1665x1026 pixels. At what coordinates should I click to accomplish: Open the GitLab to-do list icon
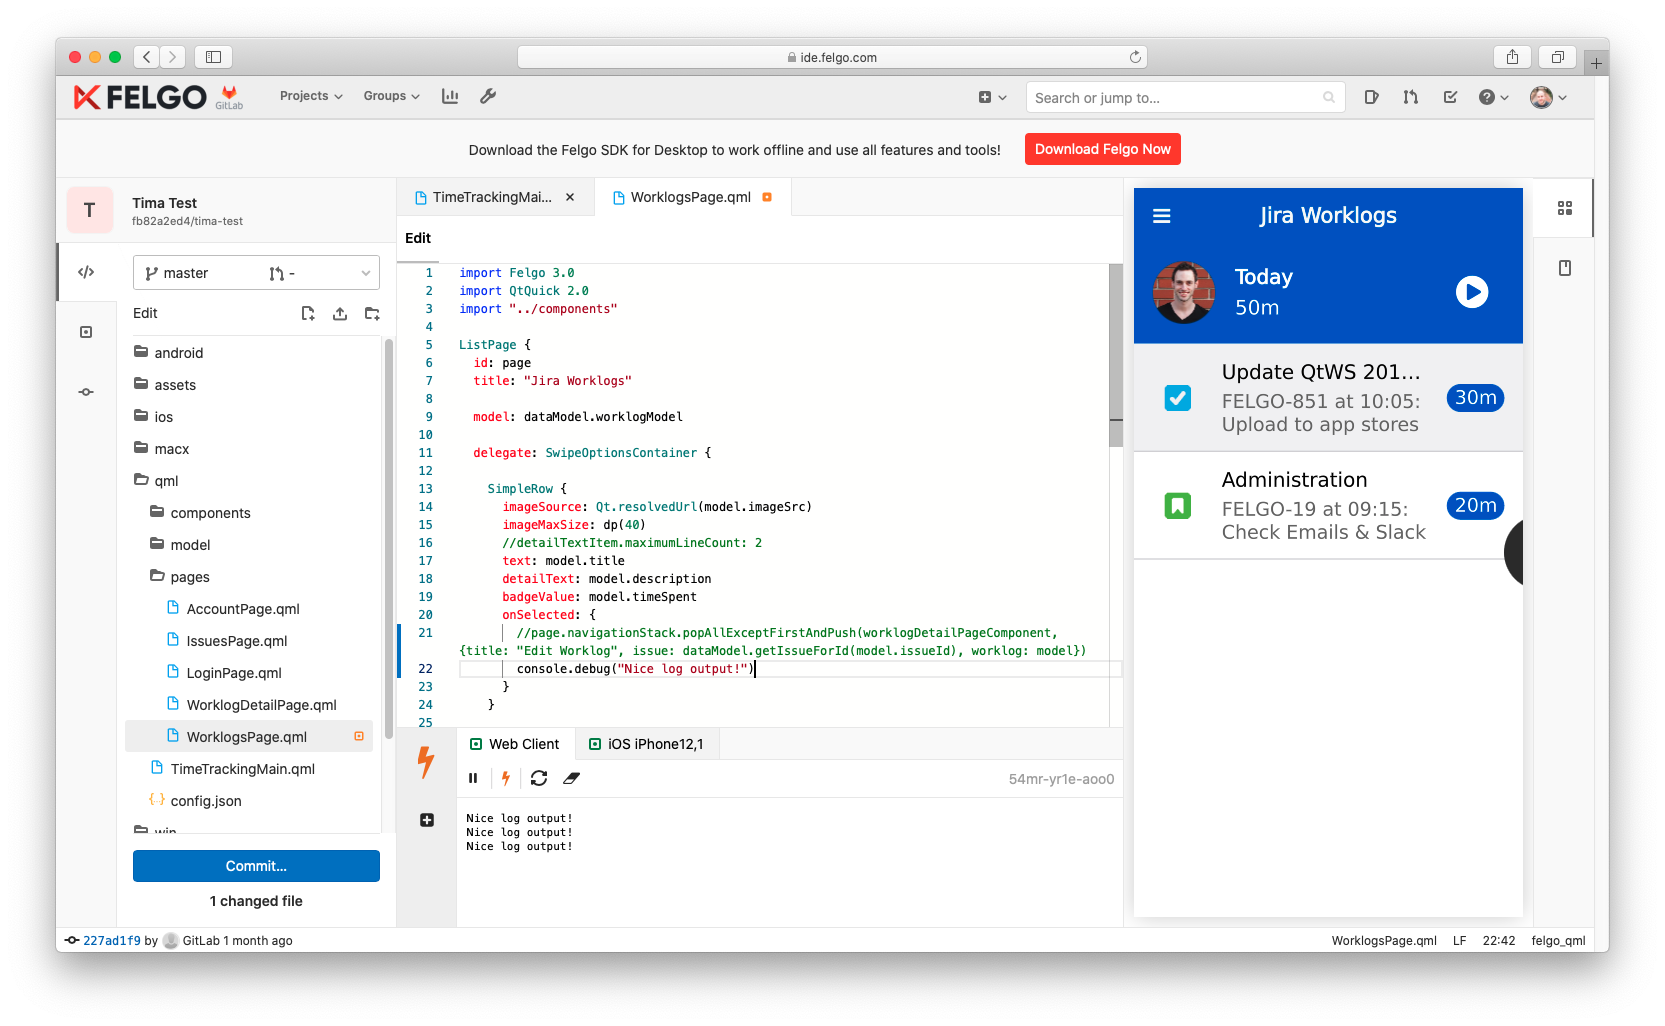(1451, 97)
